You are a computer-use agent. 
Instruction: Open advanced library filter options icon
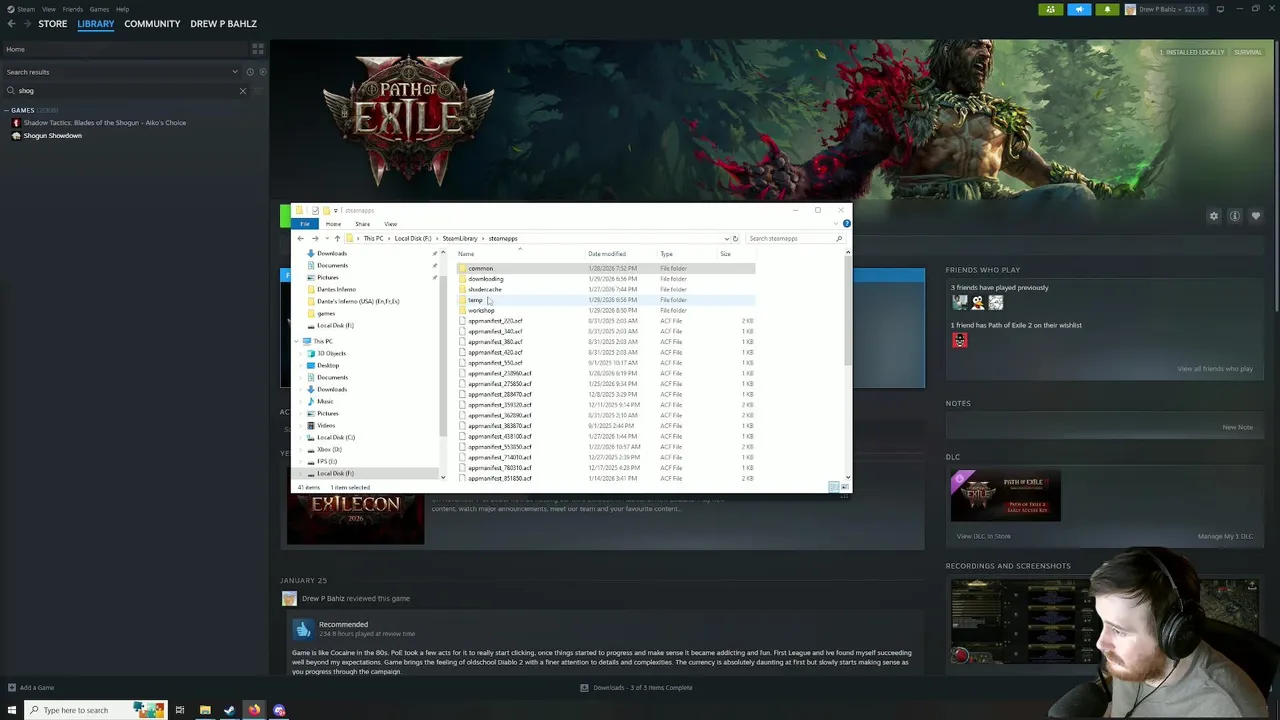coord(258,91)
